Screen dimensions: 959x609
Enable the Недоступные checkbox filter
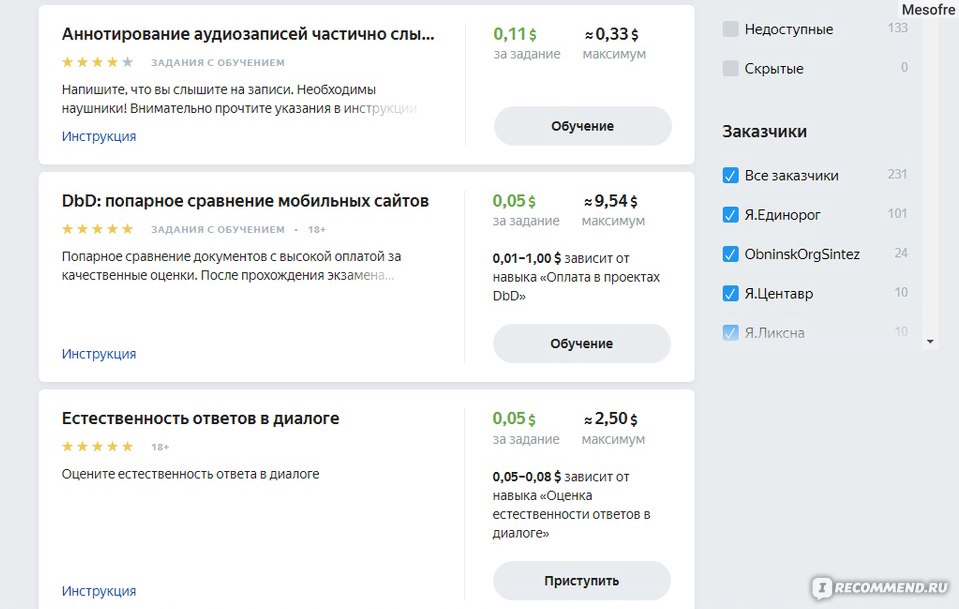click(x=730, y=29)
